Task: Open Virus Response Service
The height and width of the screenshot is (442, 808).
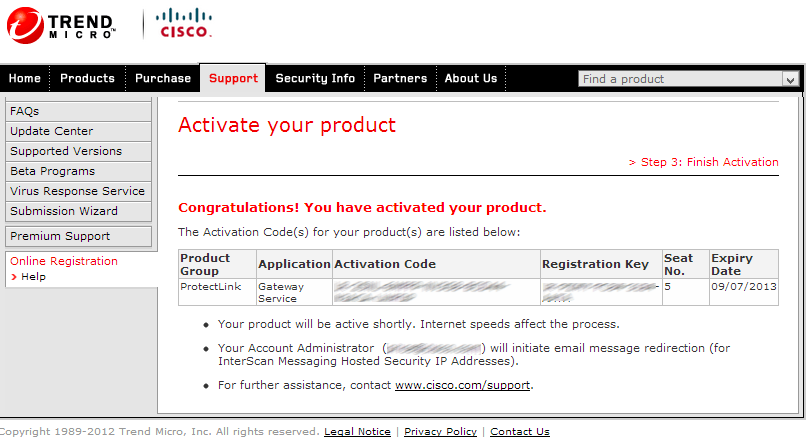Action: pos(78,191)
